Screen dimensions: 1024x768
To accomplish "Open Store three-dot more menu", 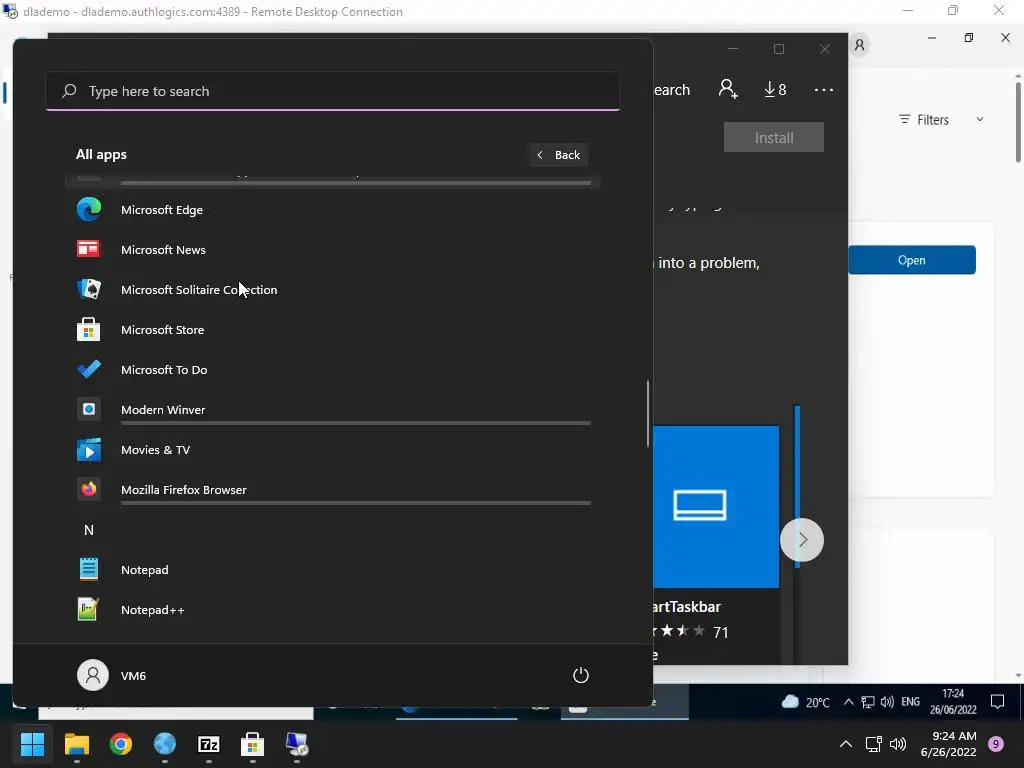I will point(824,89).
